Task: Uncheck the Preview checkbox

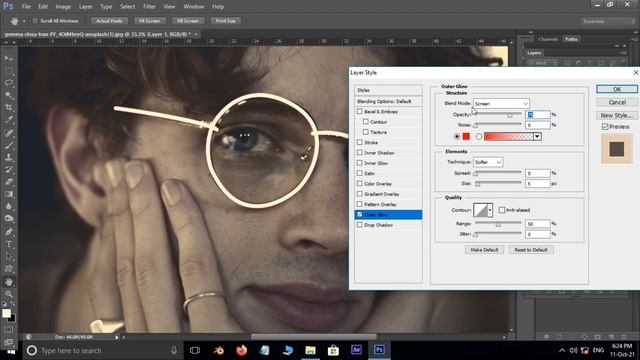Action: tap(605, 127)
